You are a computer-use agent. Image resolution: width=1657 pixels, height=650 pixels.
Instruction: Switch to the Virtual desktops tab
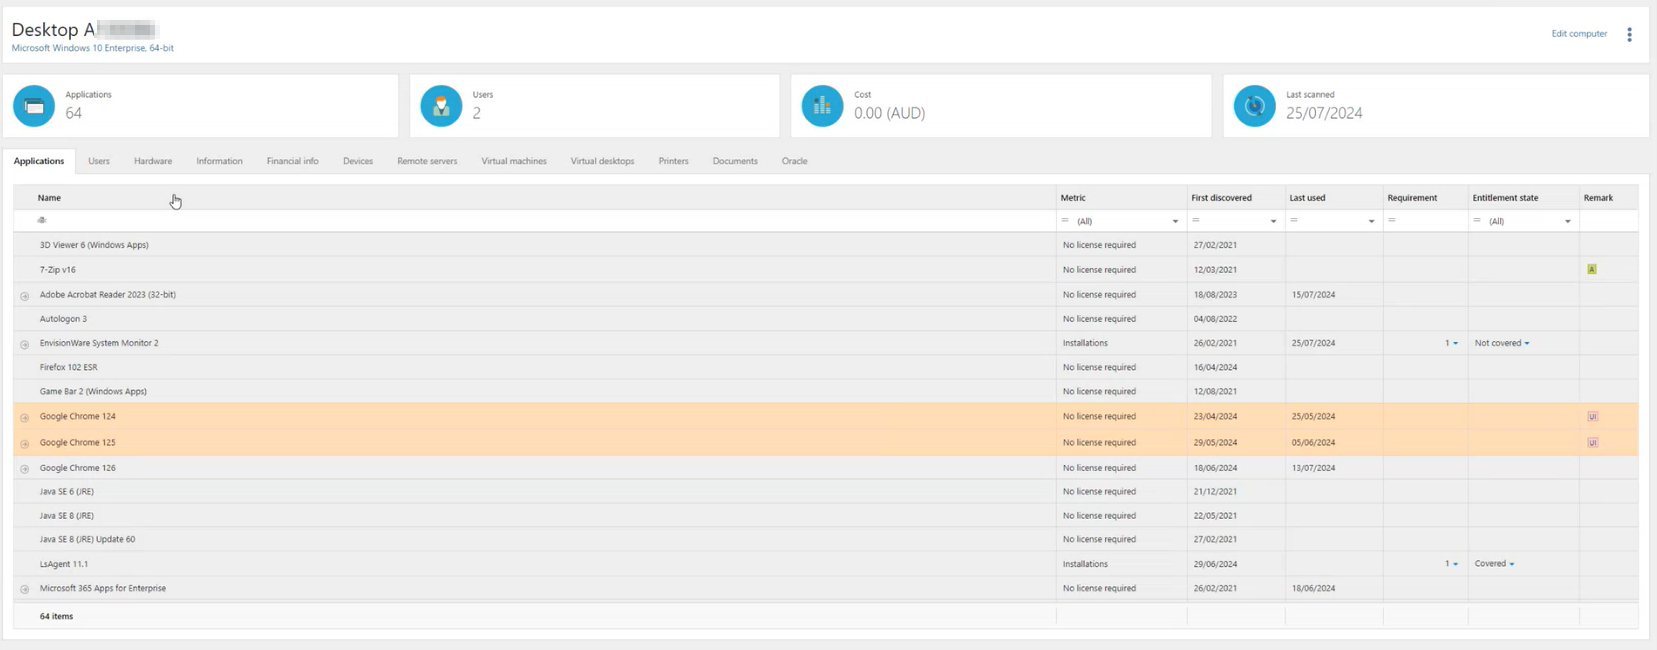coord(602,161)
